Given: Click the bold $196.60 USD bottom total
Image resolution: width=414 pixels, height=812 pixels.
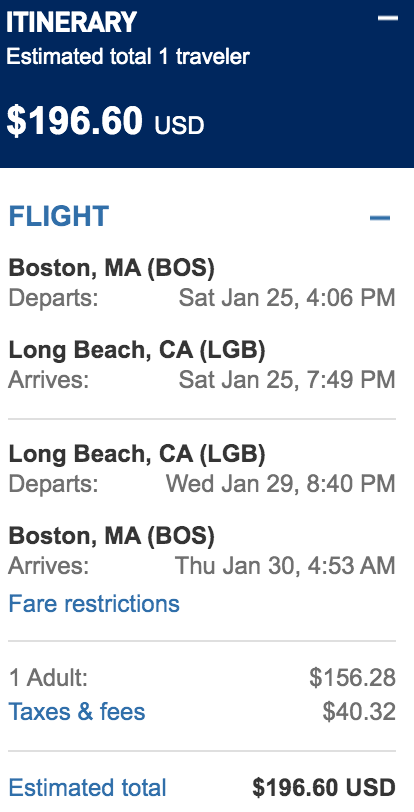Looking at the screenshot, I should tap(324, 788).
